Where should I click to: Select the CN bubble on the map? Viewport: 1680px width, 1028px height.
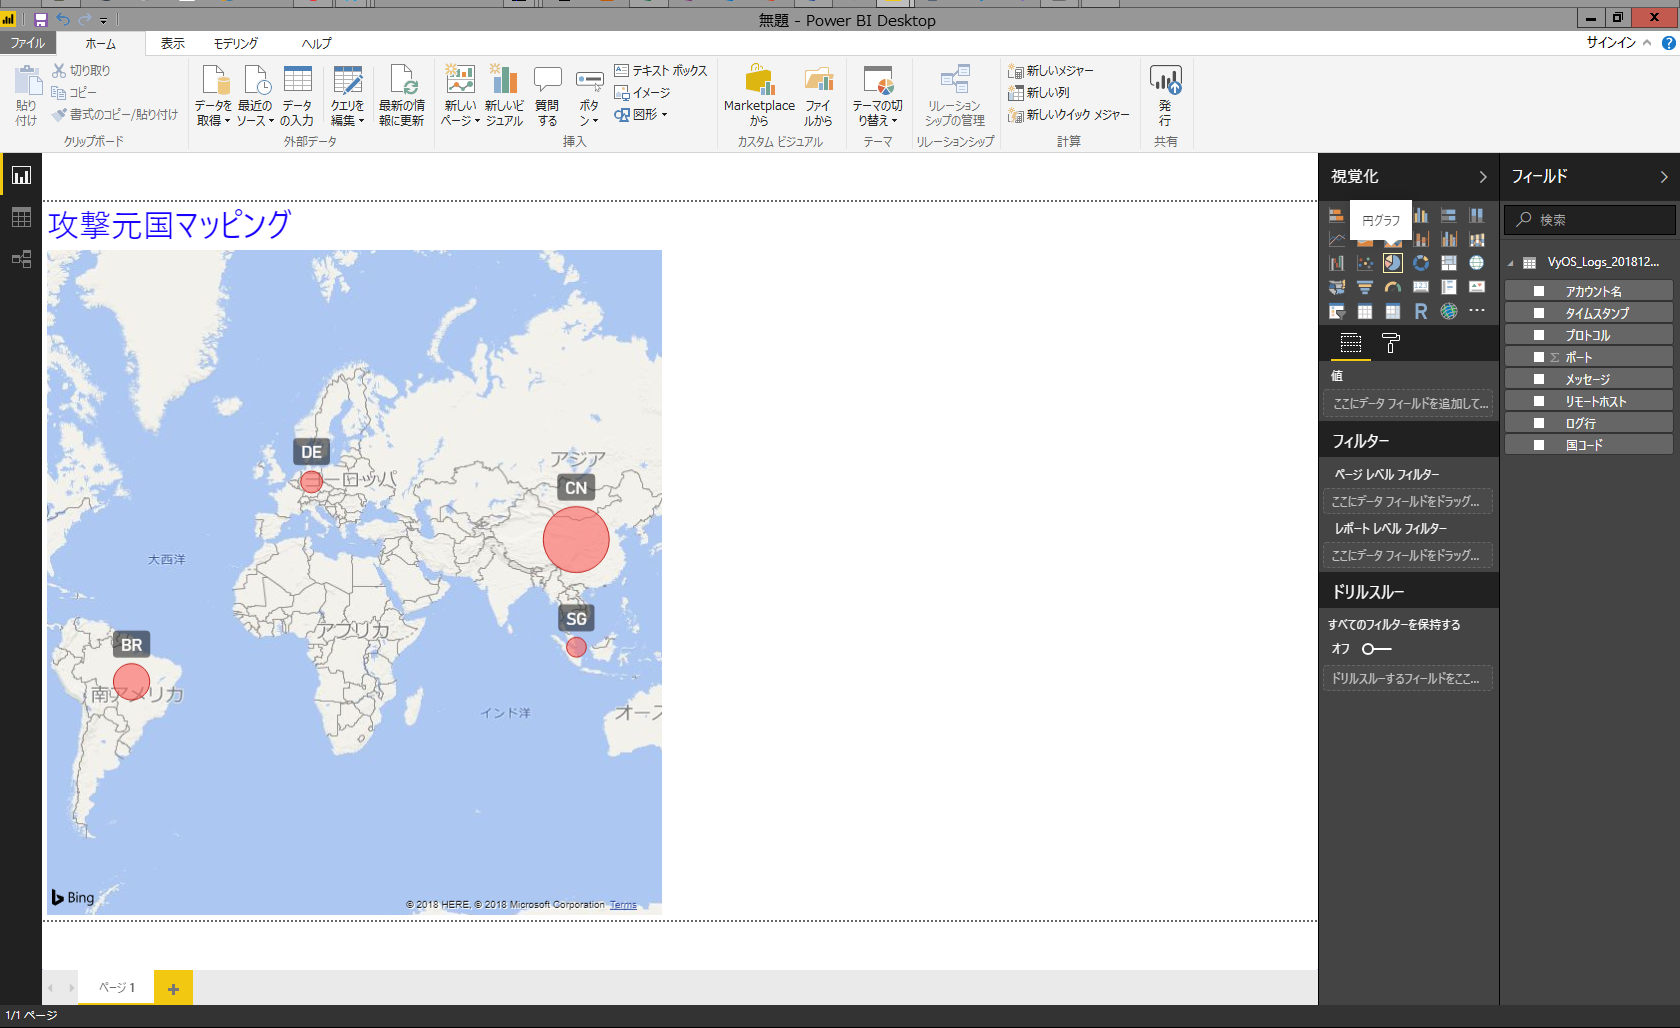tap(576, 540)
